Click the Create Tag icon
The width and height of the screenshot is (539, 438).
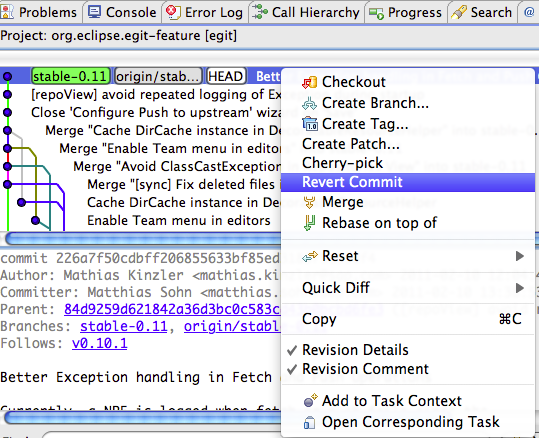coord(310,124)
